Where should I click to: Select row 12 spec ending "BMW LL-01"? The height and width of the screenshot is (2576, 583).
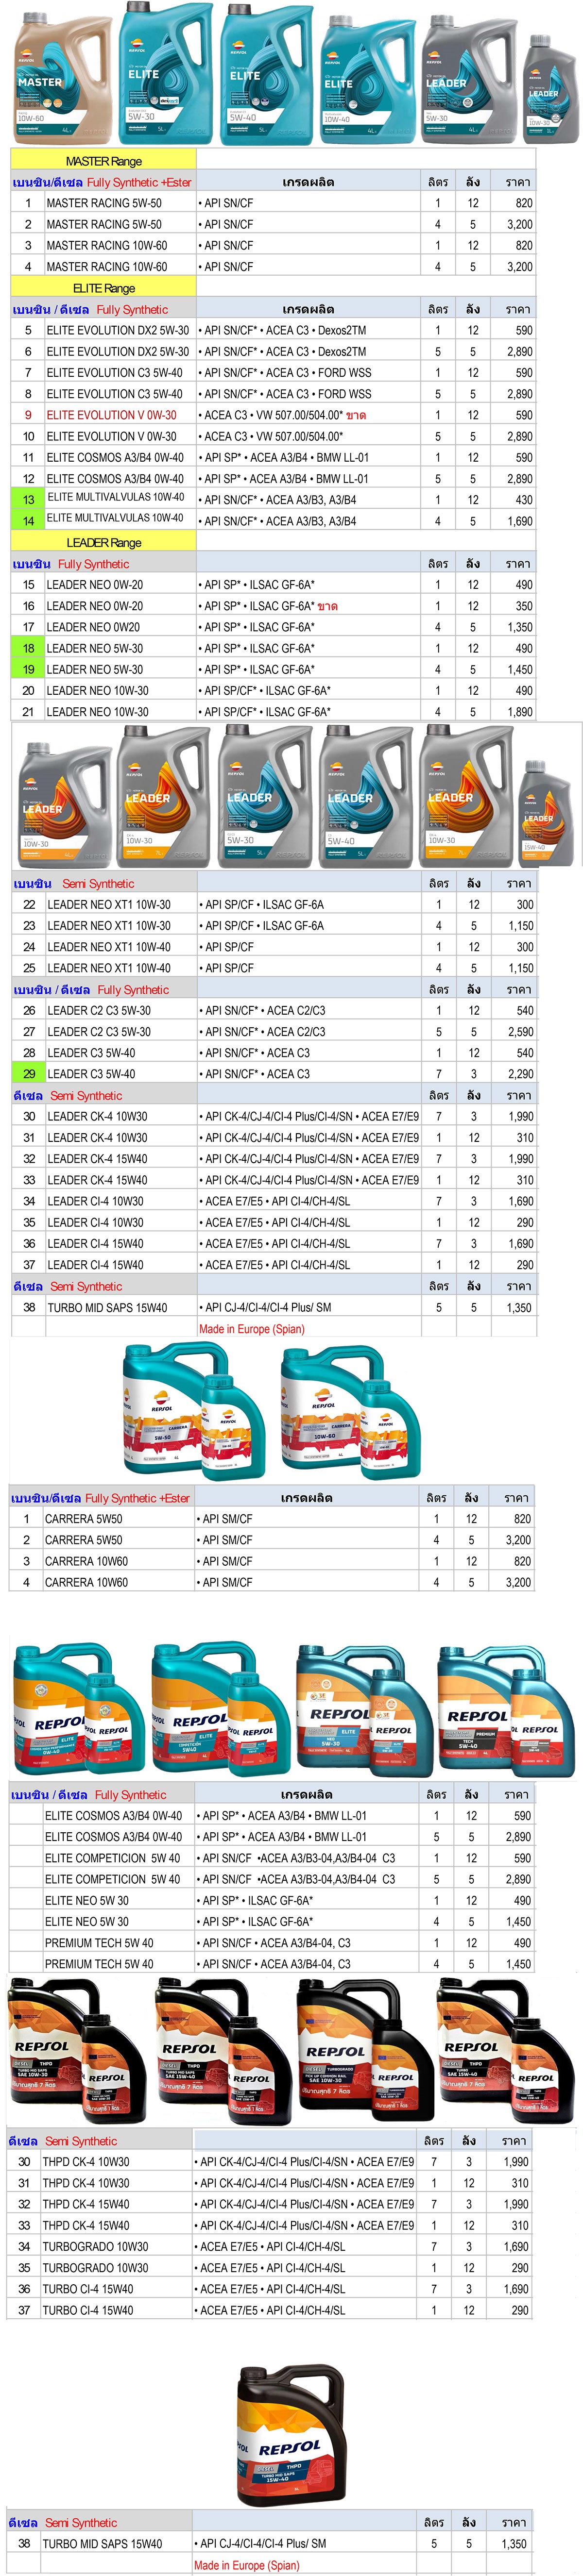(284, 479)
